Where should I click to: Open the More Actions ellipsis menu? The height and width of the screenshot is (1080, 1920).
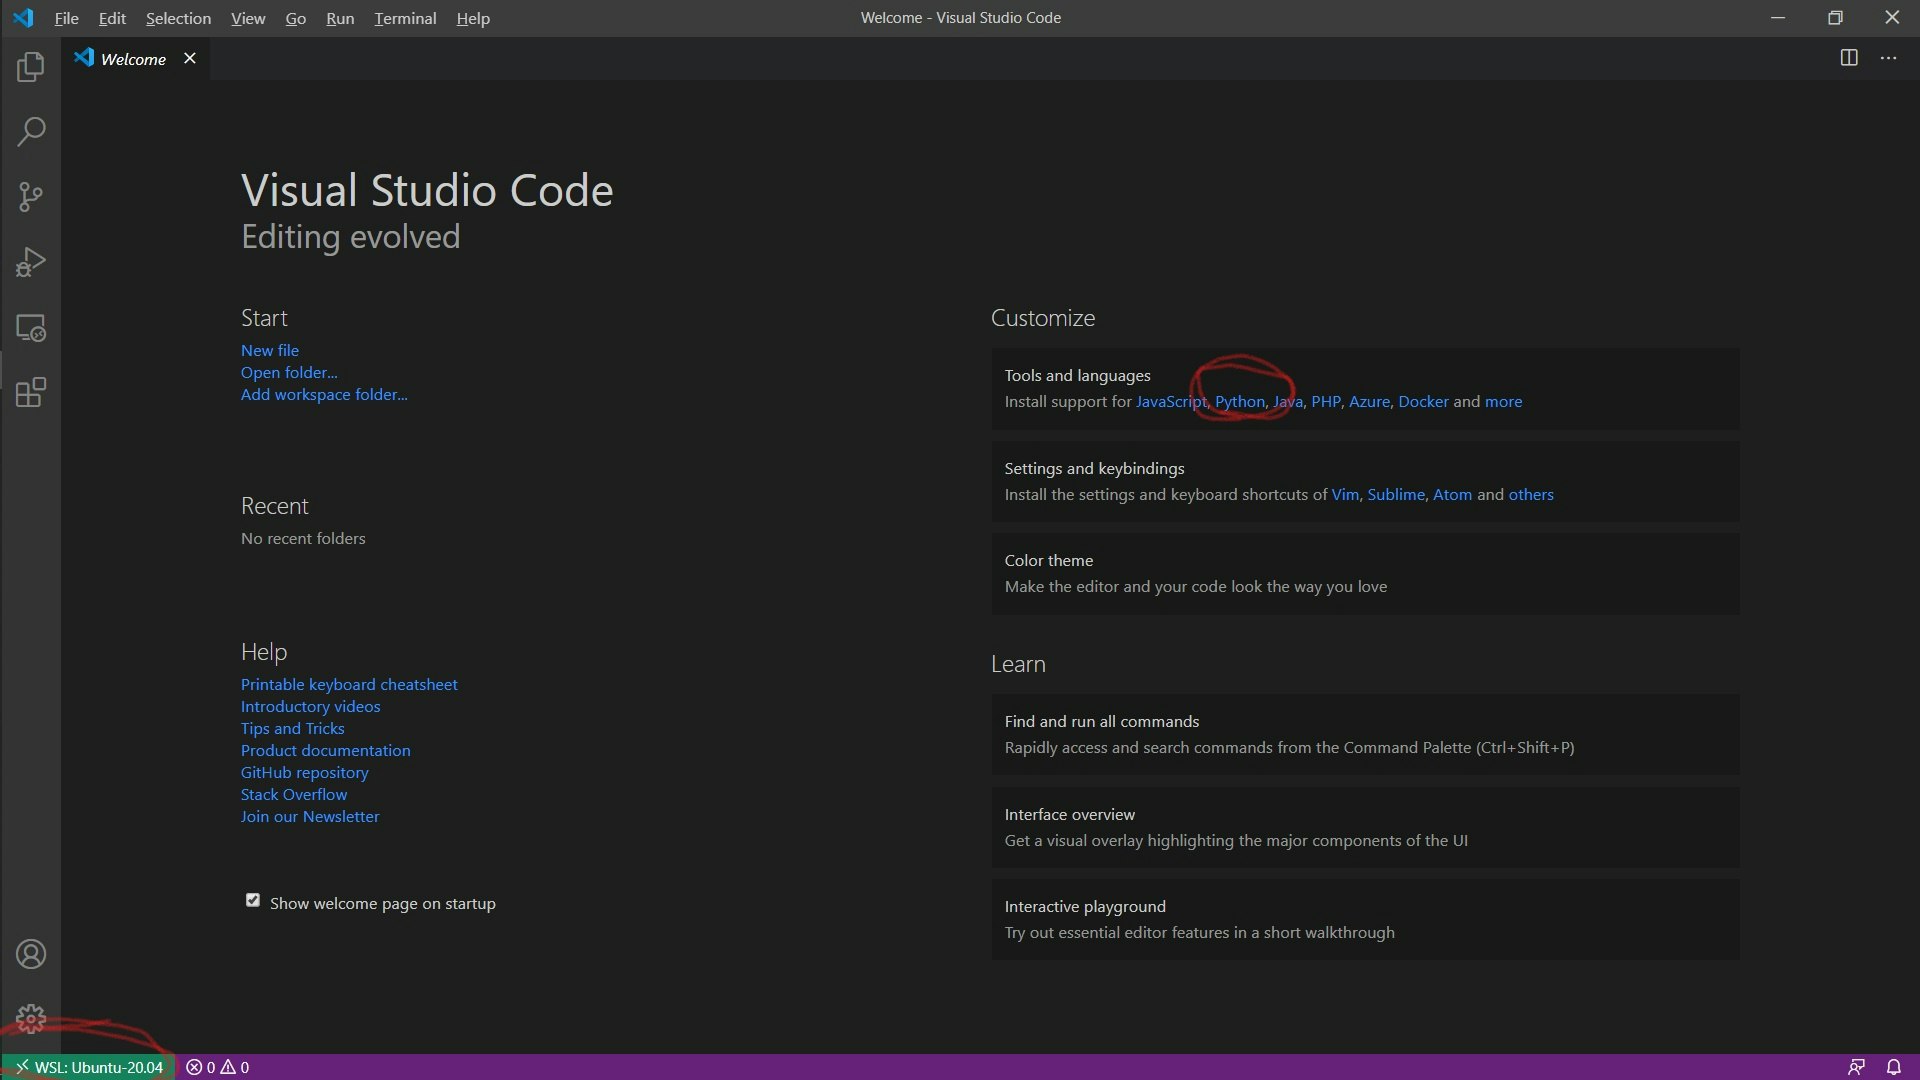[1888, 58]
